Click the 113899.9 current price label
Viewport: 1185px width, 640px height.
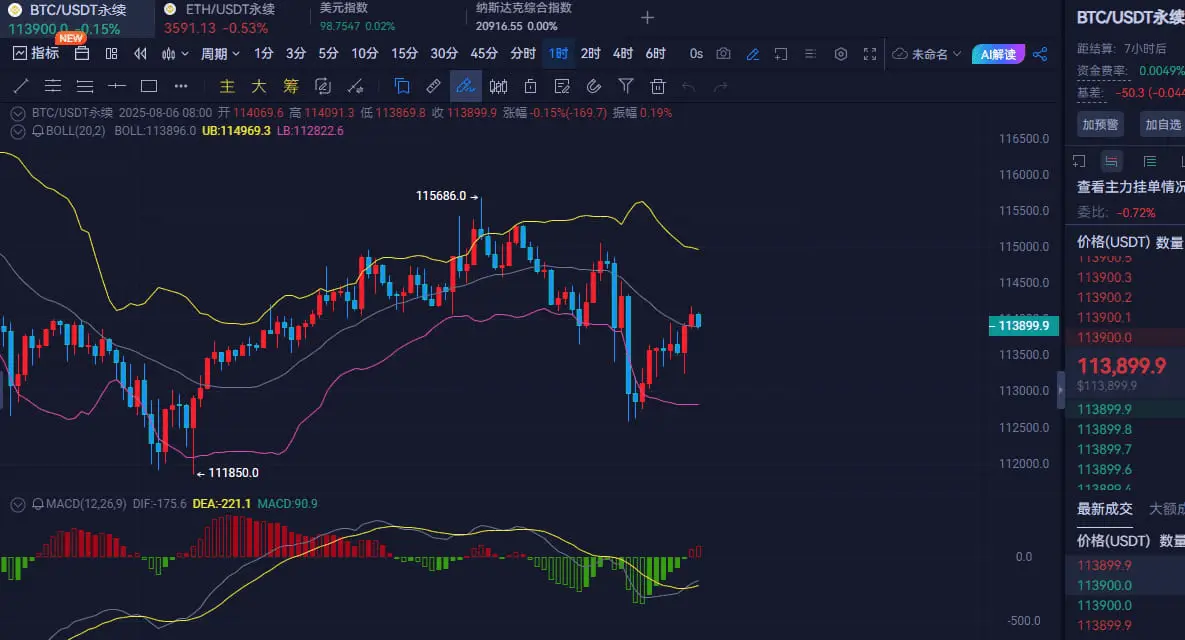1024,326
